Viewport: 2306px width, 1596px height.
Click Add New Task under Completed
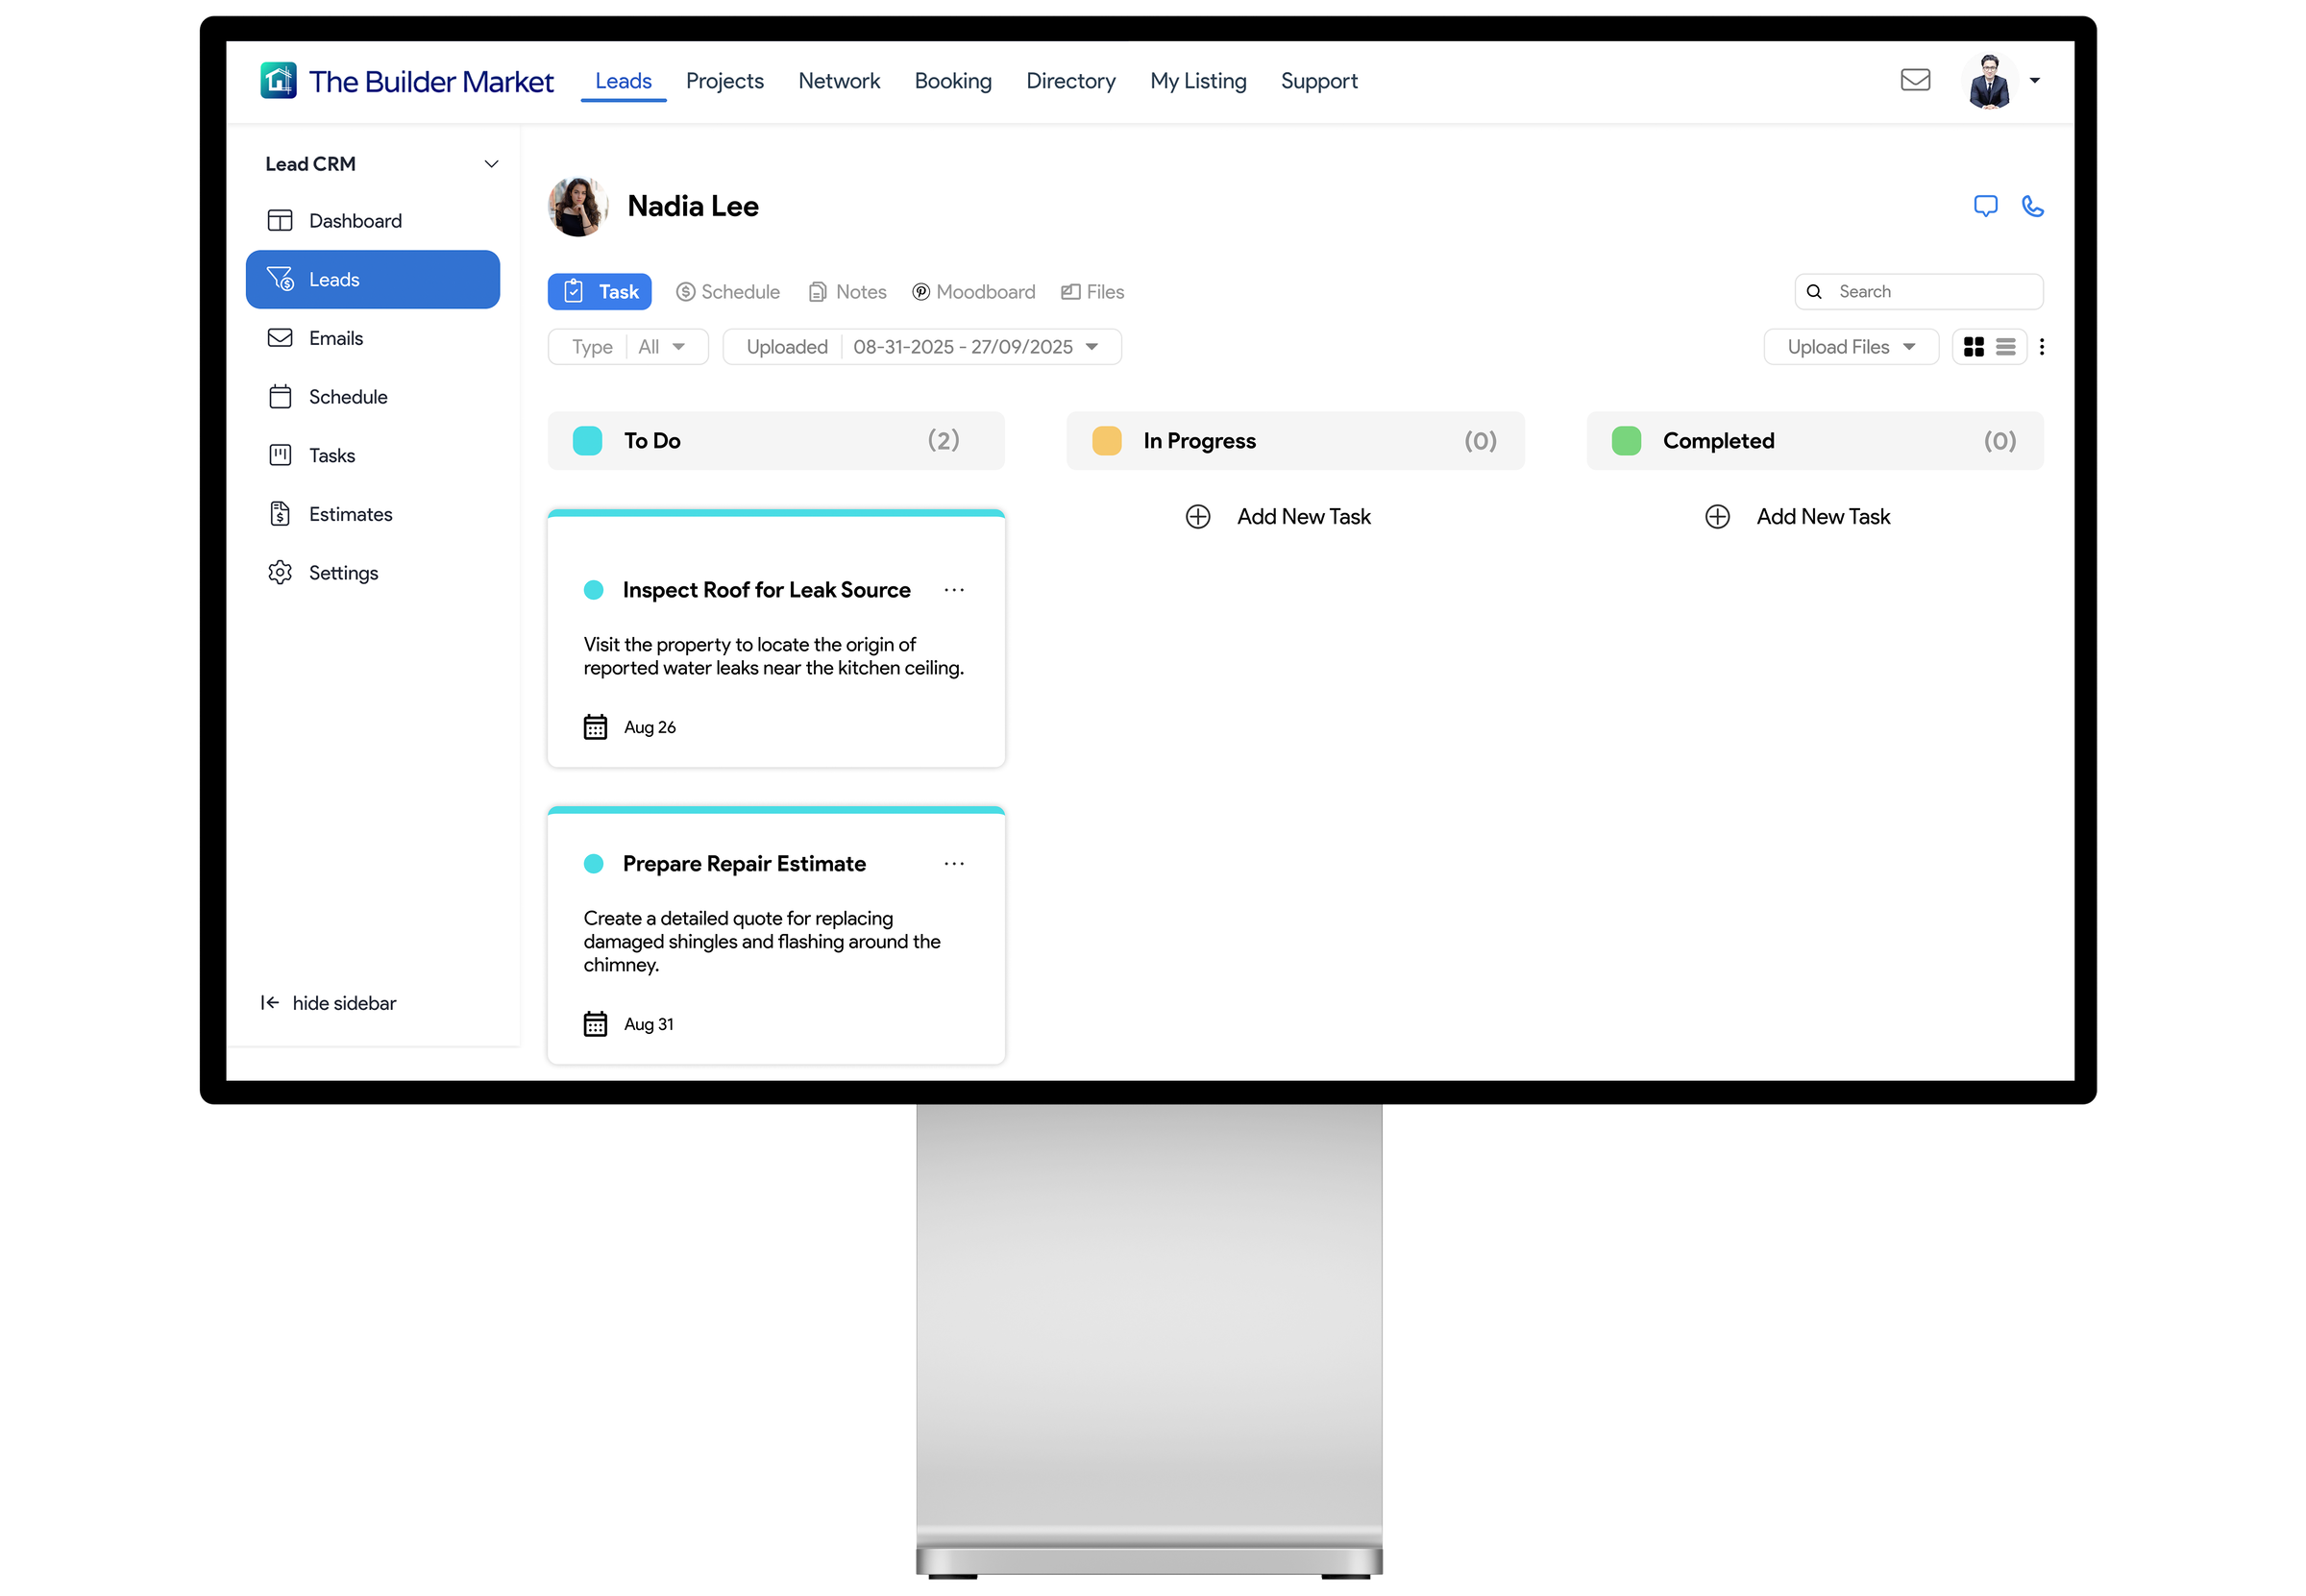pyautogui.click(x=1822, y=517)
